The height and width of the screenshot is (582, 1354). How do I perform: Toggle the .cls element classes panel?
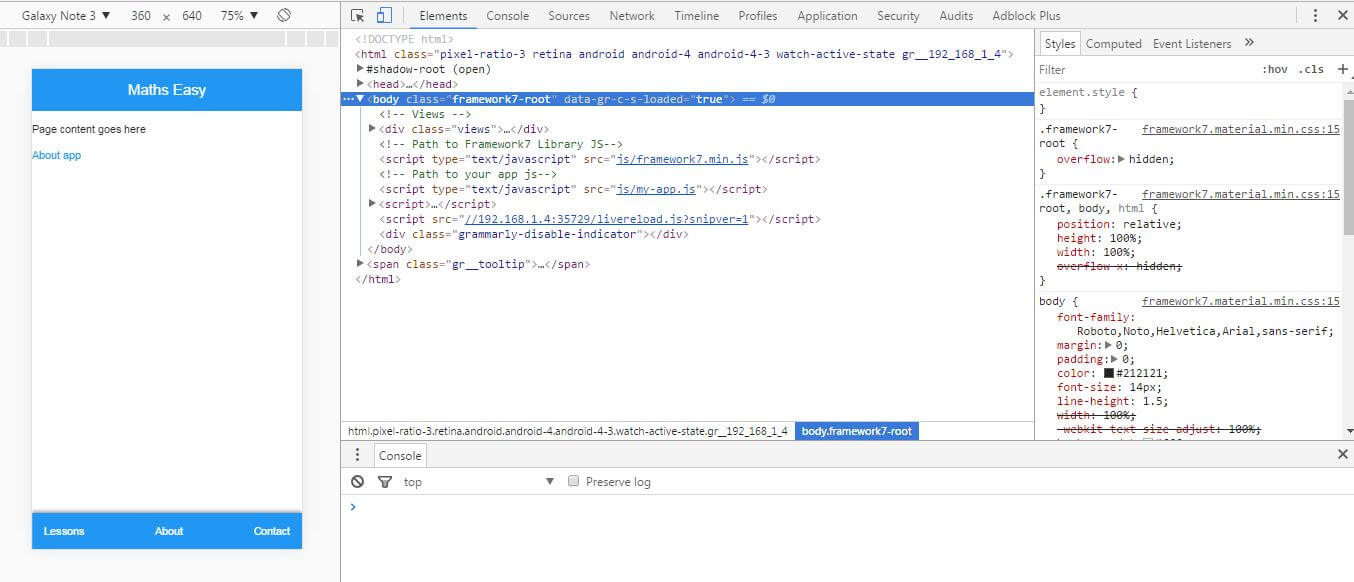(1311, 69)
